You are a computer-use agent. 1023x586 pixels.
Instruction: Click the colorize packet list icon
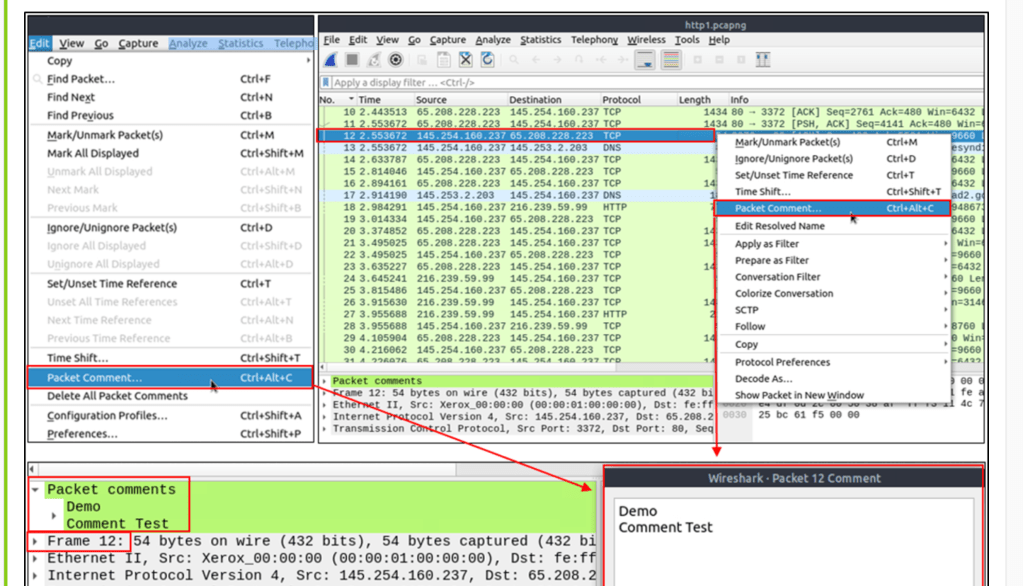671,61
